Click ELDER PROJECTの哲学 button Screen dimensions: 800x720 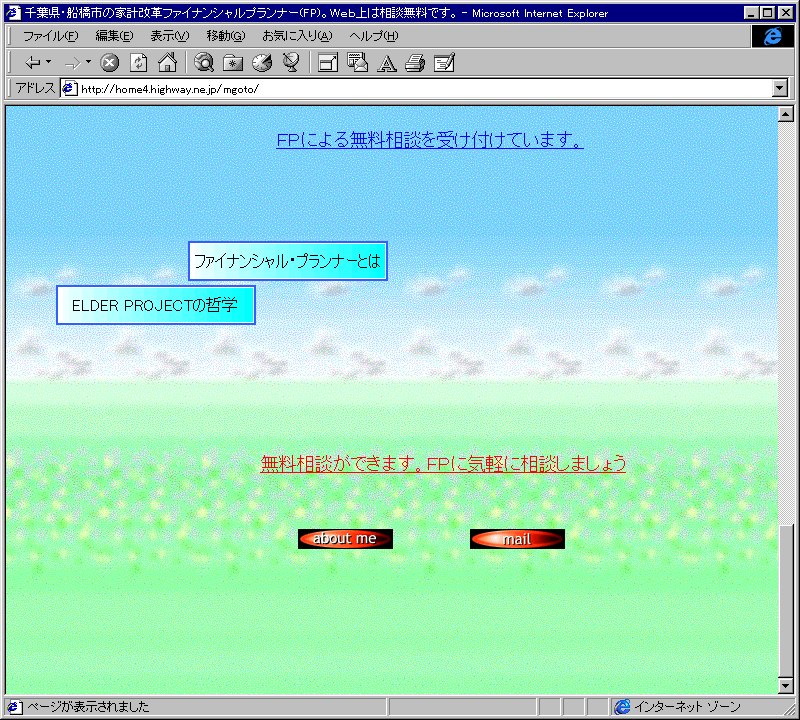pyautogui.click(x=156, y=305)
